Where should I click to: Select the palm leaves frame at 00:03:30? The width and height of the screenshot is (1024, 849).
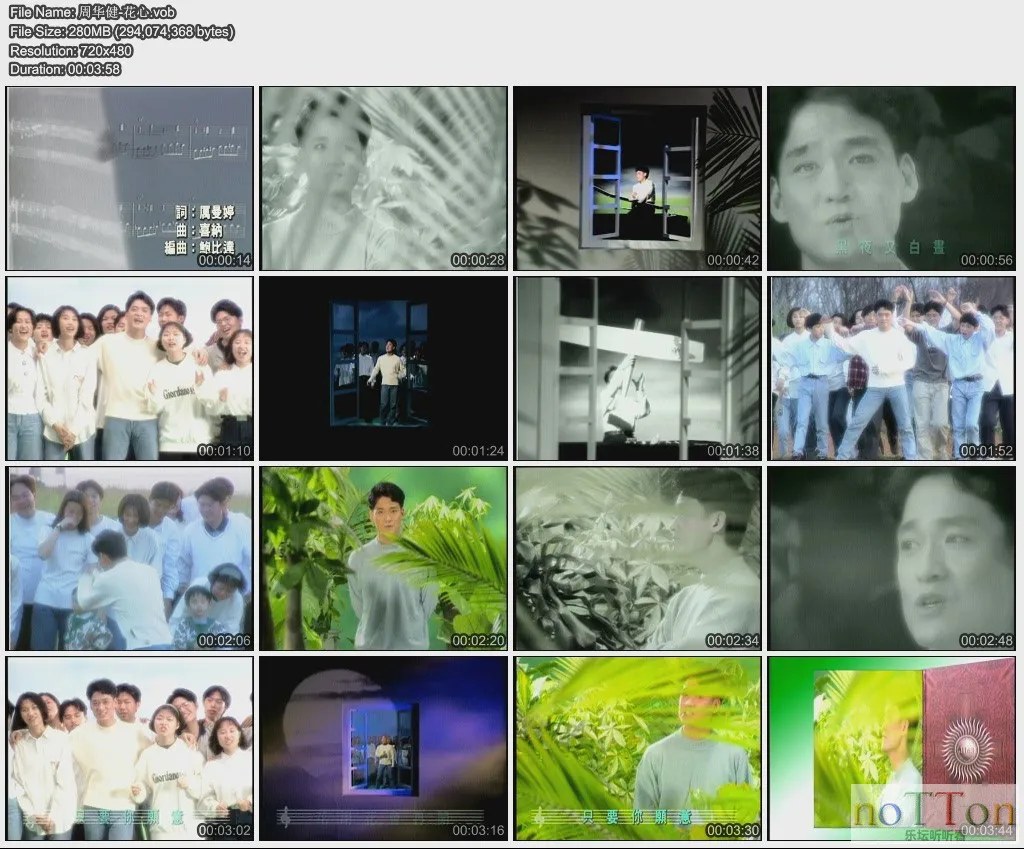(x=638, y=748)
